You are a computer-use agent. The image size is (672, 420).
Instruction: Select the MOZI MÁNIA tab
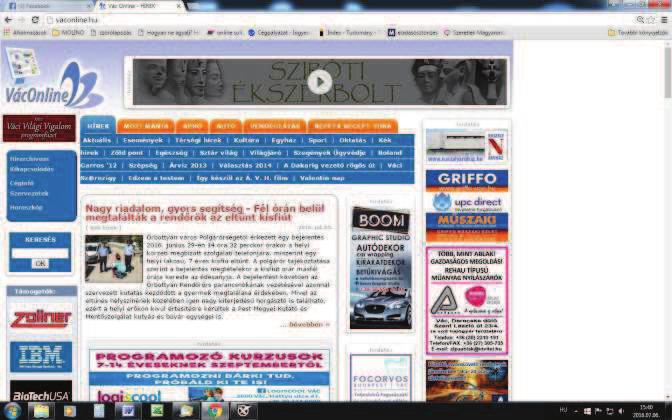[x=146, y=126]
